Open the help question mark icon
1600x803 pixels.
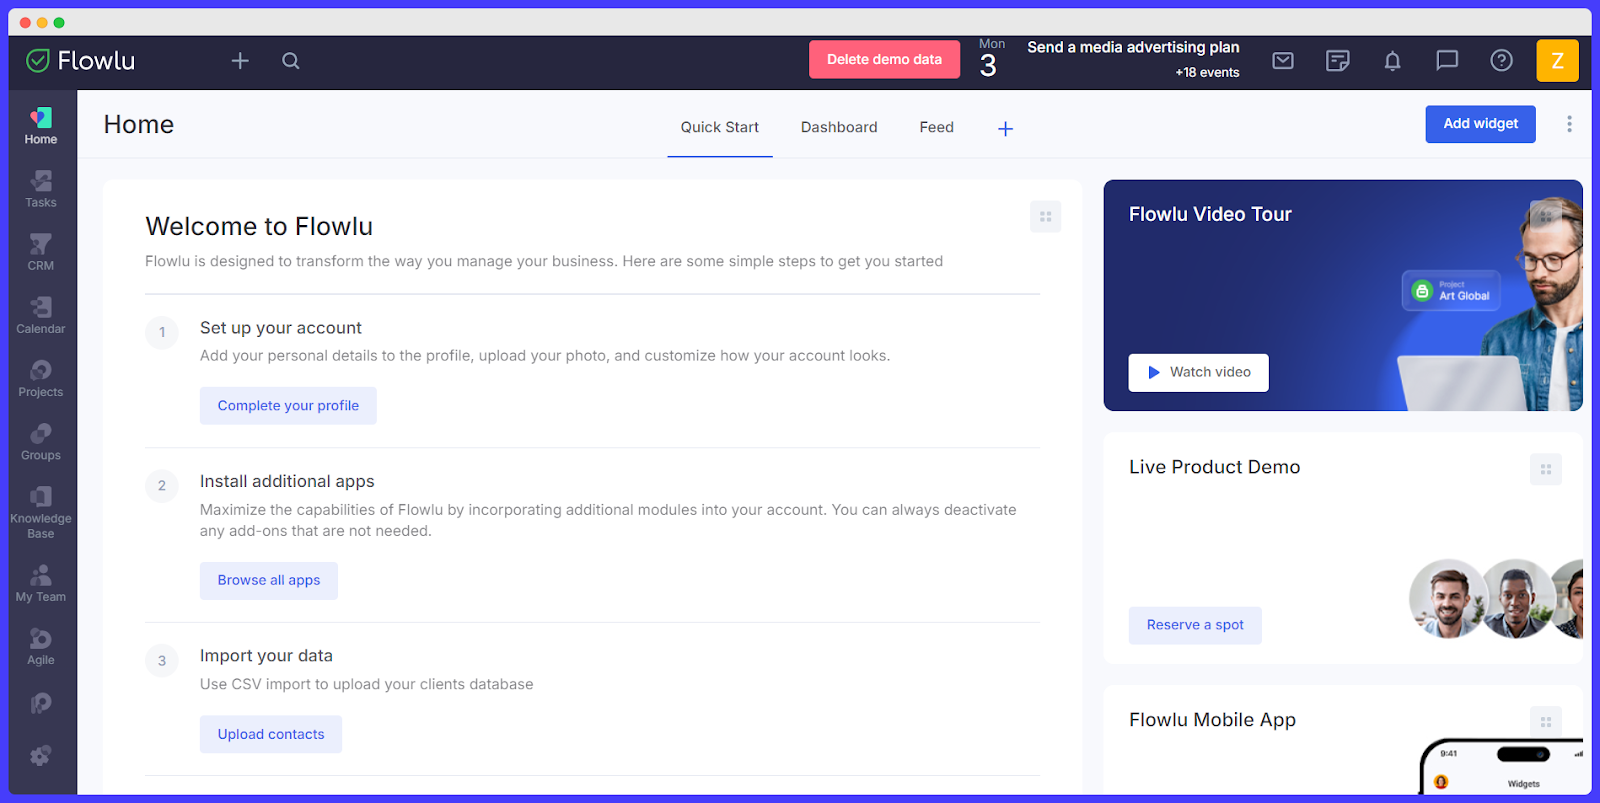point(1501,61)
